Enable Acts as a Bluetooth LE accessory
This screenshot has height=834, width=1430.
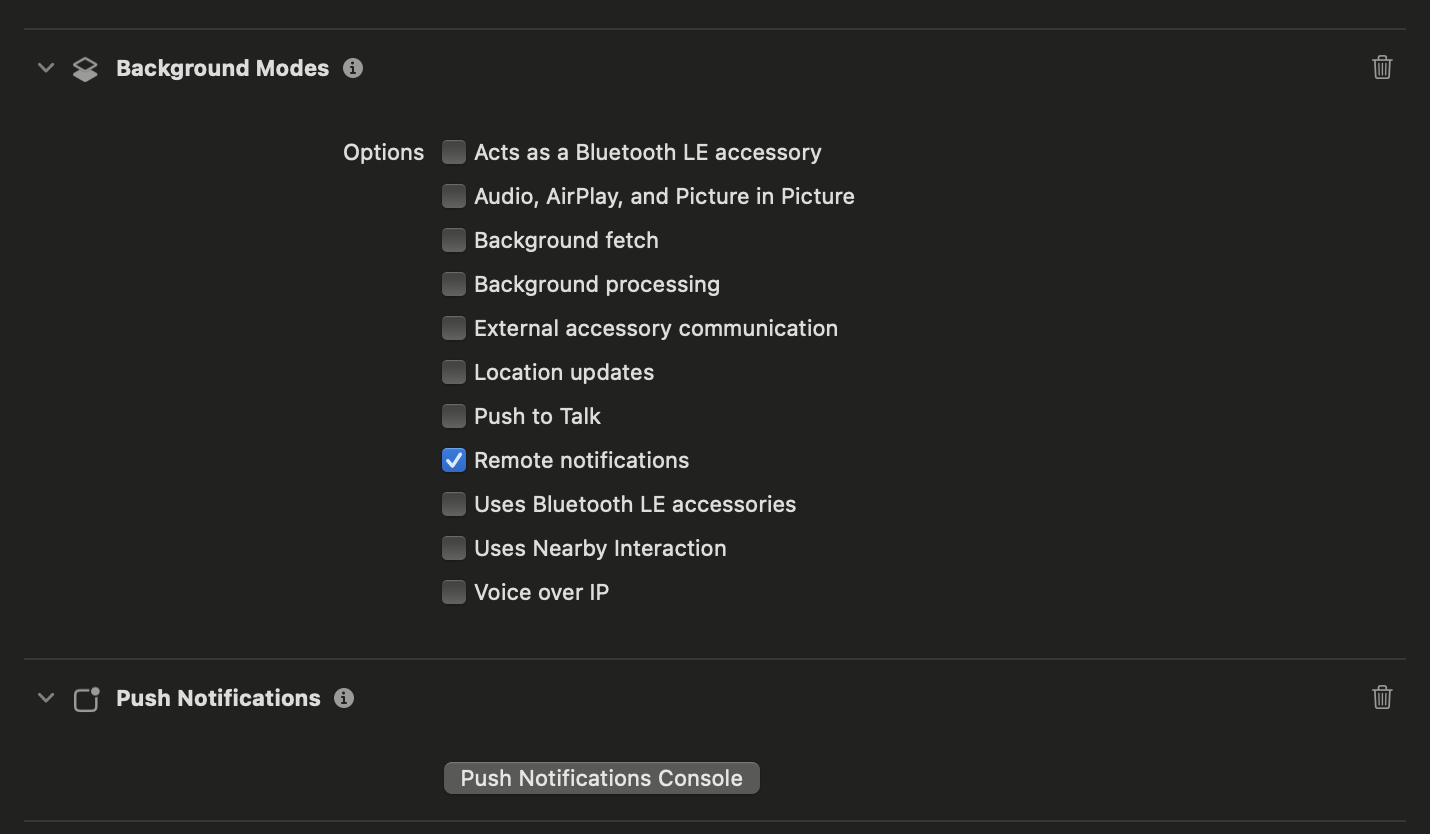pyautogui.click(x=454, y=152)
